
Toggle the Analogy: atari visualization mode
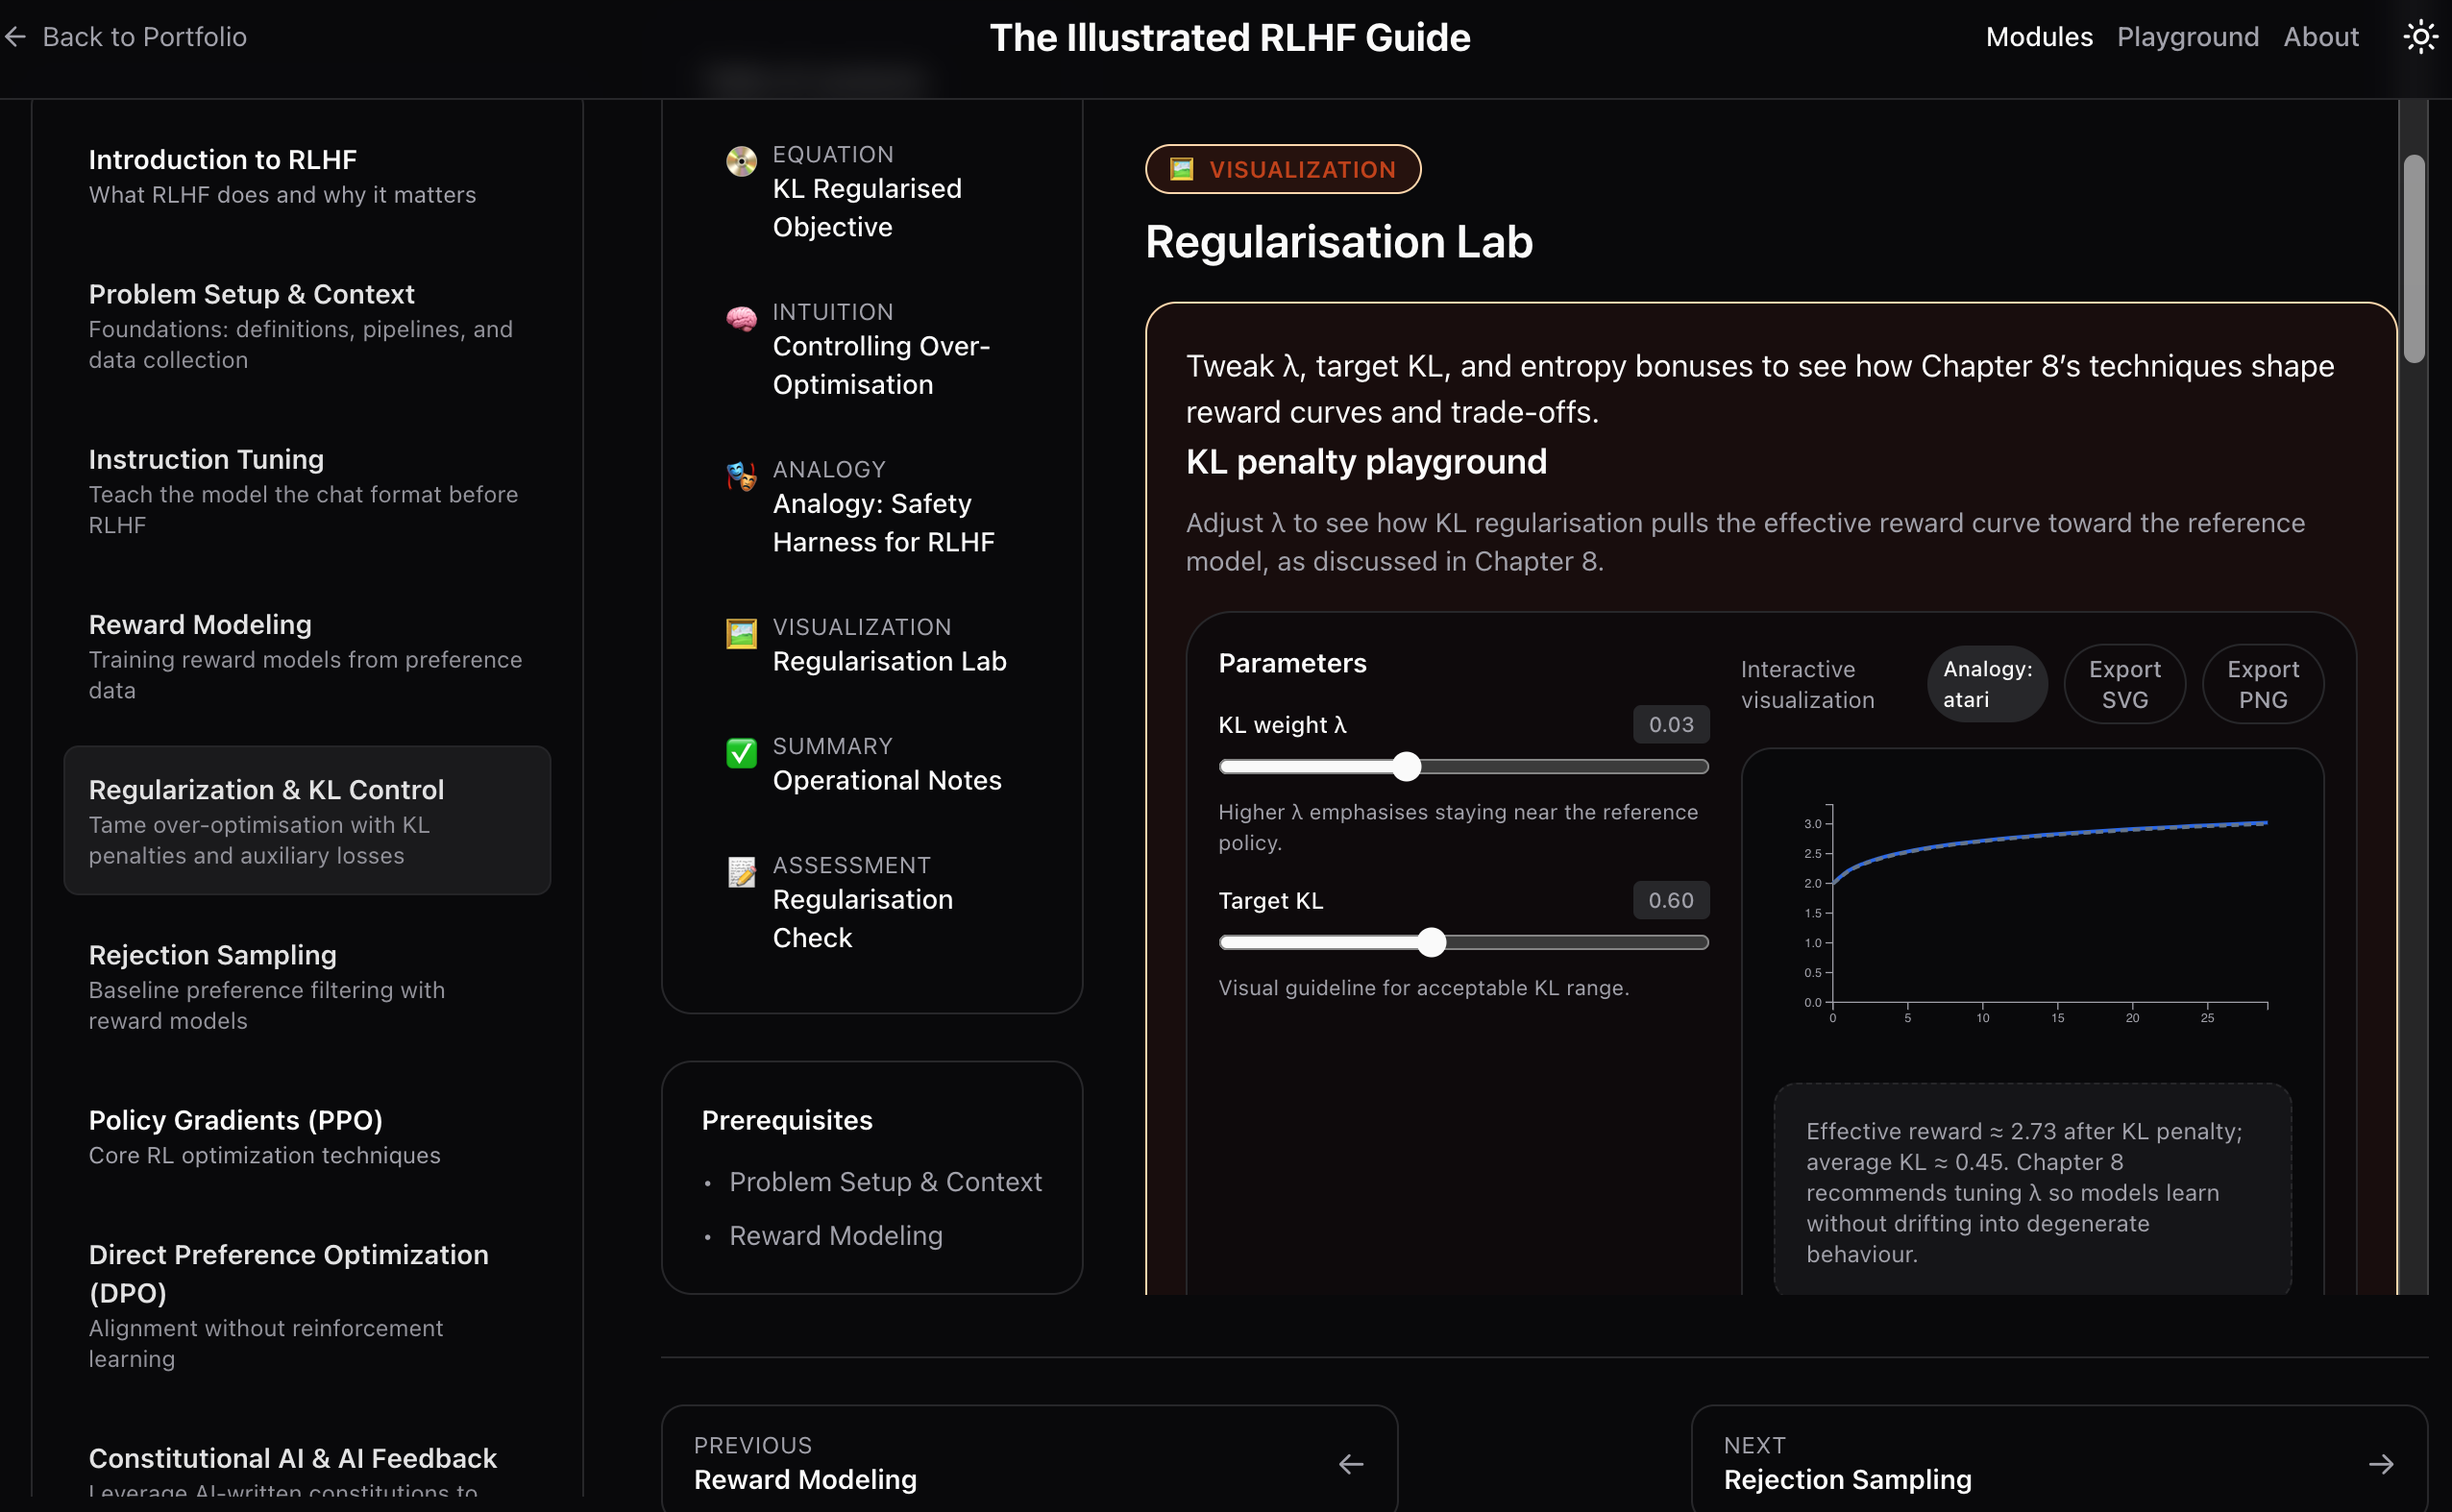tap(1986, 684)
